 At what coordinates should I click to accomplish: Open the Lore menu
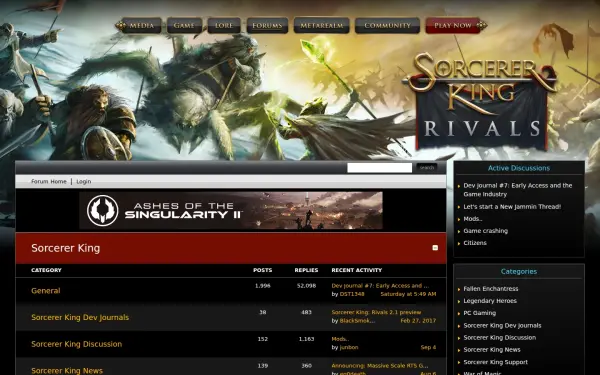pos(224,26)
